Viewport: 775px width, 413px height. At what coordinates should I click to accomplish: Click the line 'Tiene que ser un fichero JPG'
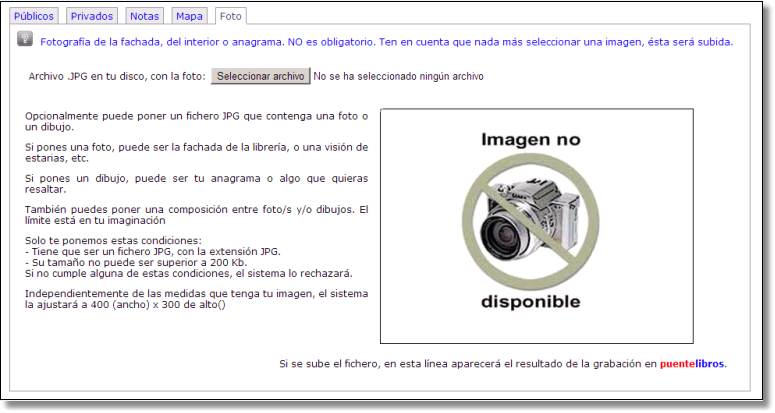(153, 251)
